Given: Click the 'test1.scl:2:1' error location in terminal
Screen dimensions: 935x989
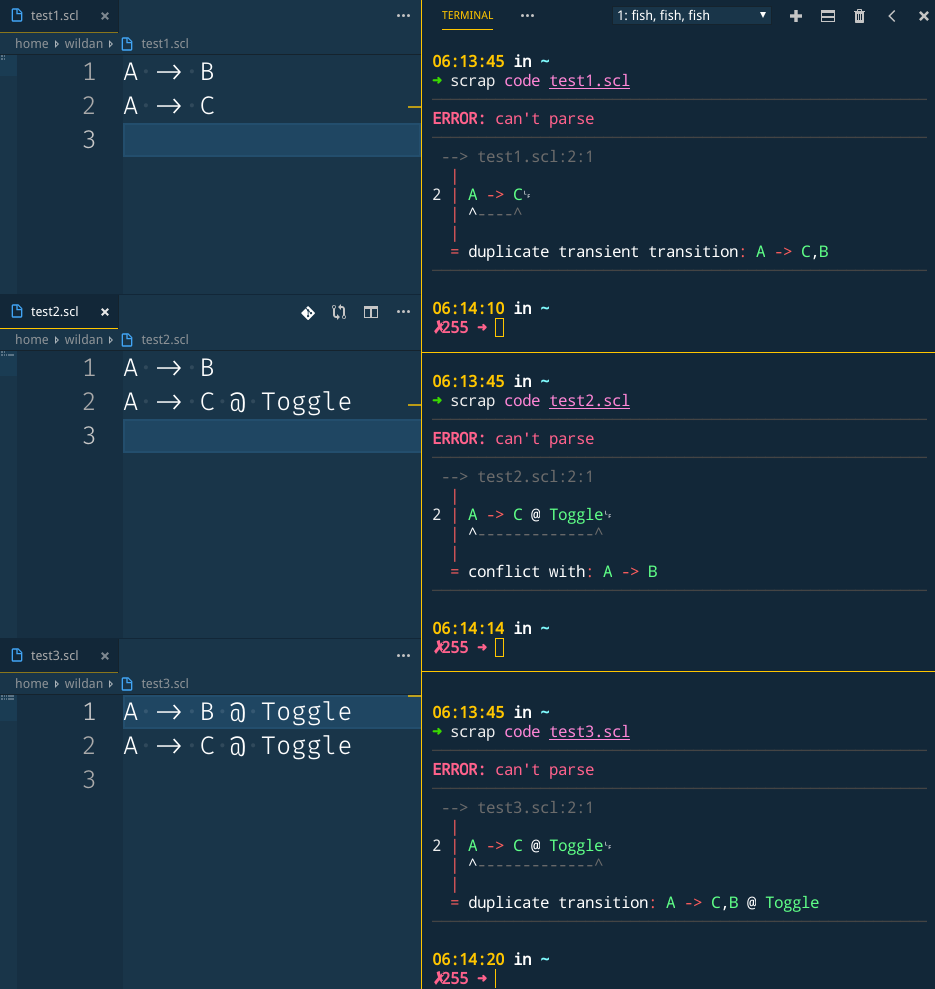Looking at the screenshot, I should click(535, 156).
